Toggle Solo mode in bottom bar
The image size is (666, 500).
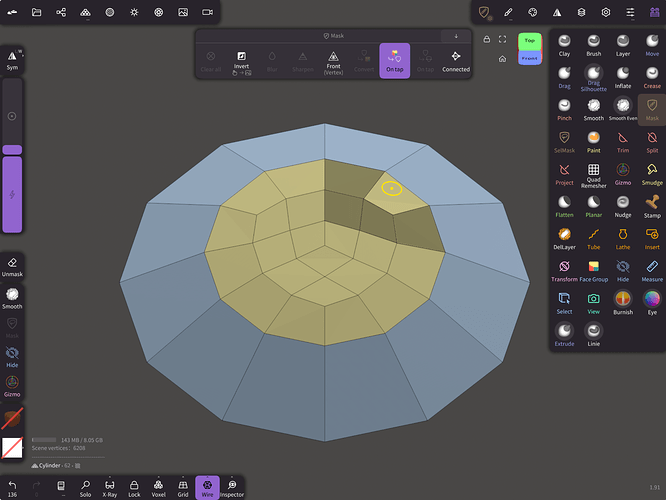tap(85, 488)
